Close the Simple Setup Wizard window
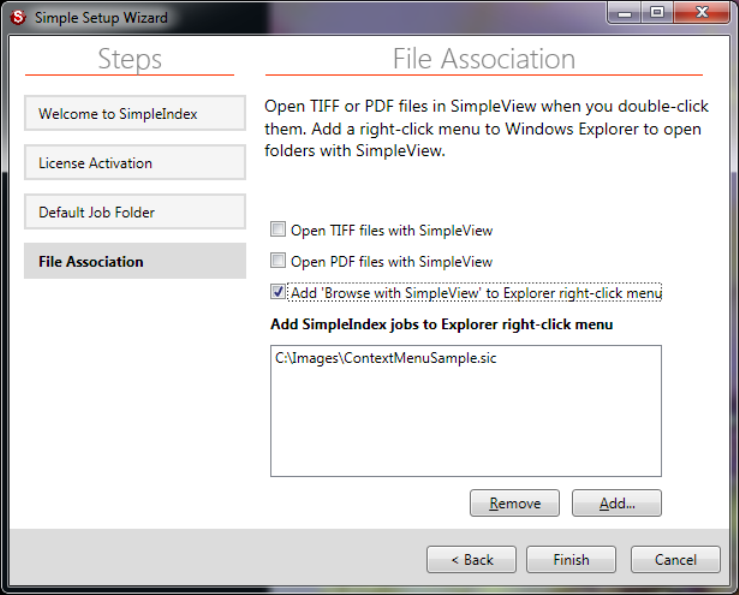739x595 pixels. tap(702, 12)
